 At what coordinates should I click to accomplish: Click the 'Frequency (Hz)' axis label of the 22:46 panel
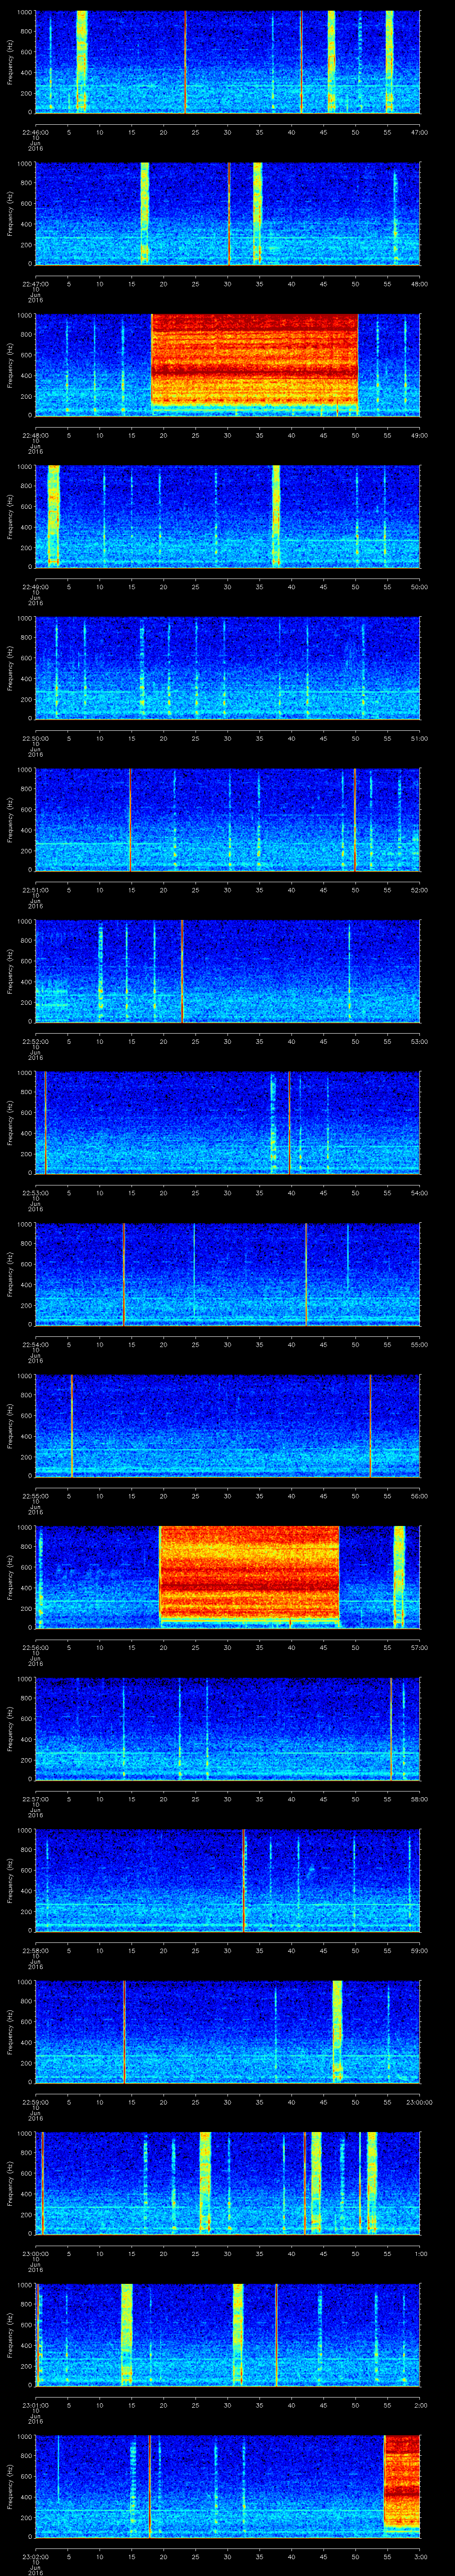[11, 62]
